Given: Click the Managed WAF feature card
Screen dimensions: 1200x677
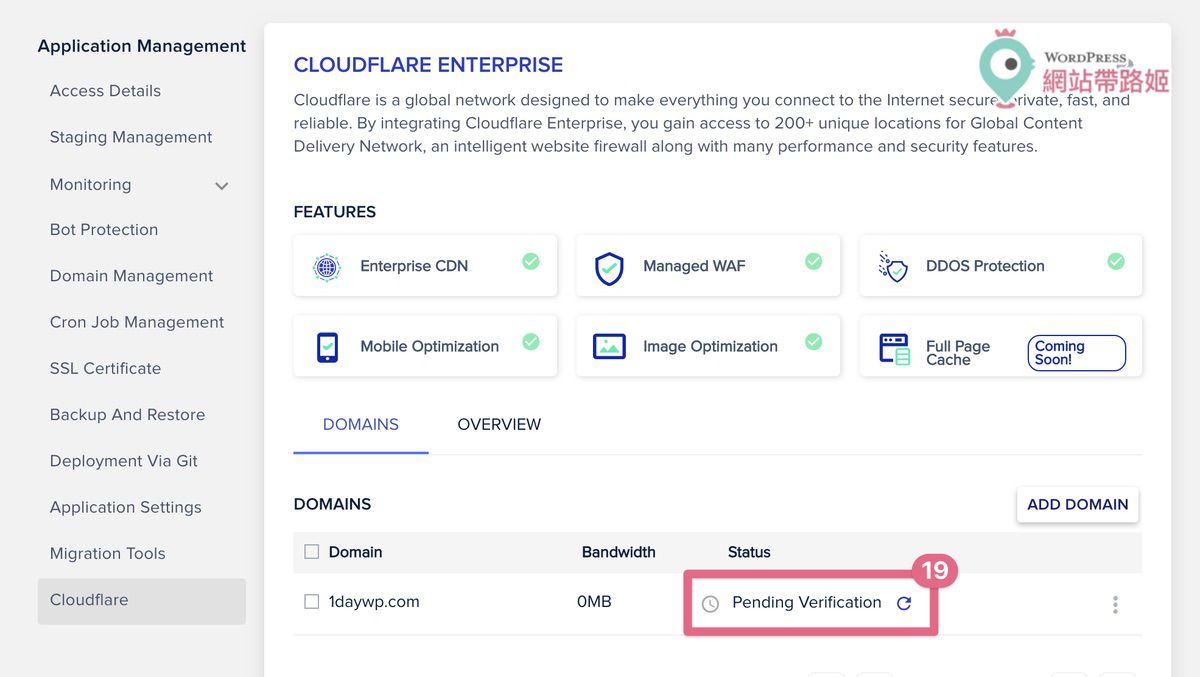Looking at the screenshot, I should (x=708, y=266).
